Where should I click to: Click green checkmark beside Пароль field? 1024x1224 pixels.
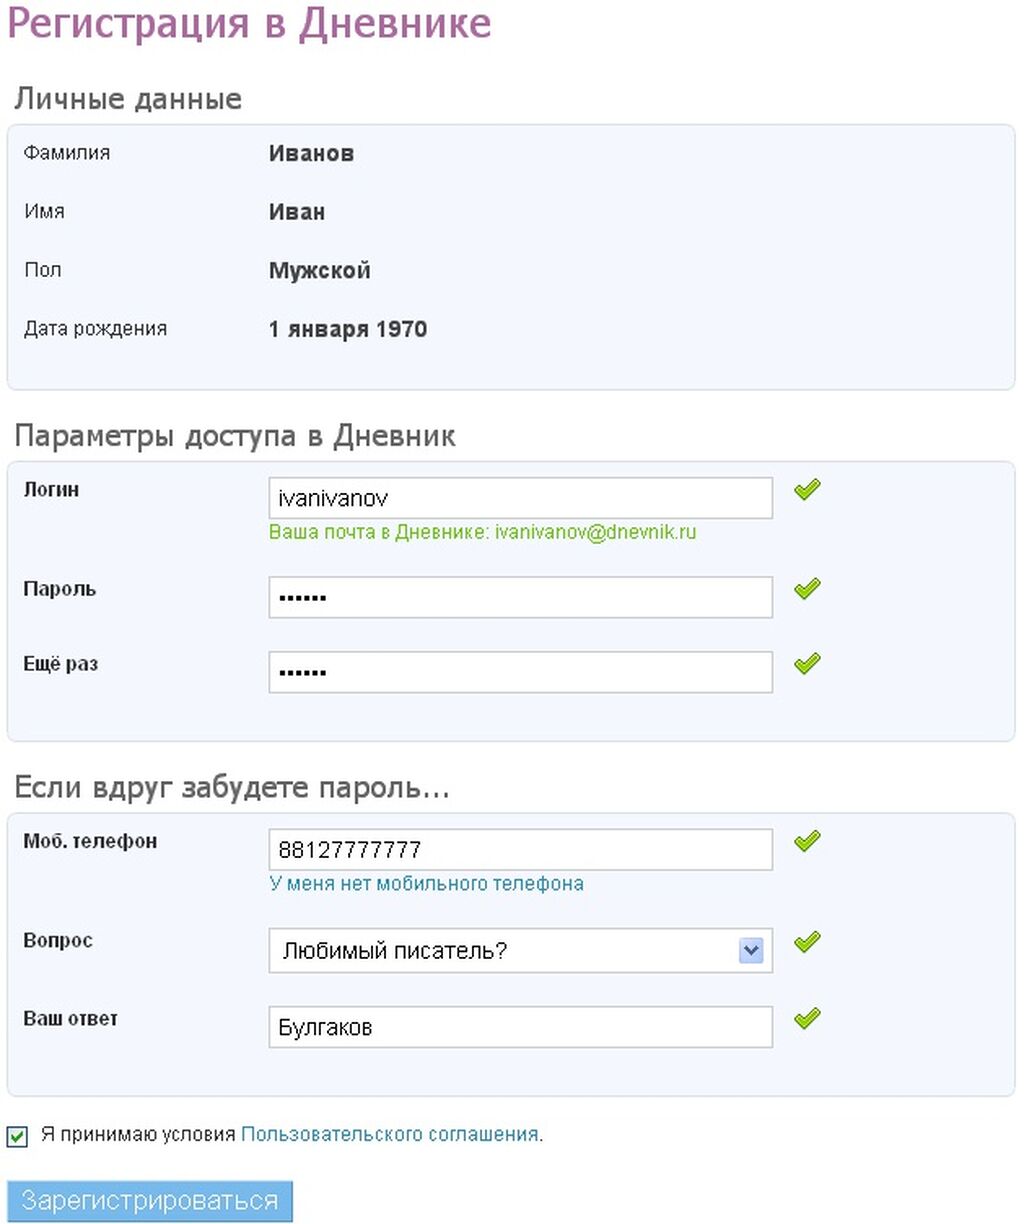807,589
